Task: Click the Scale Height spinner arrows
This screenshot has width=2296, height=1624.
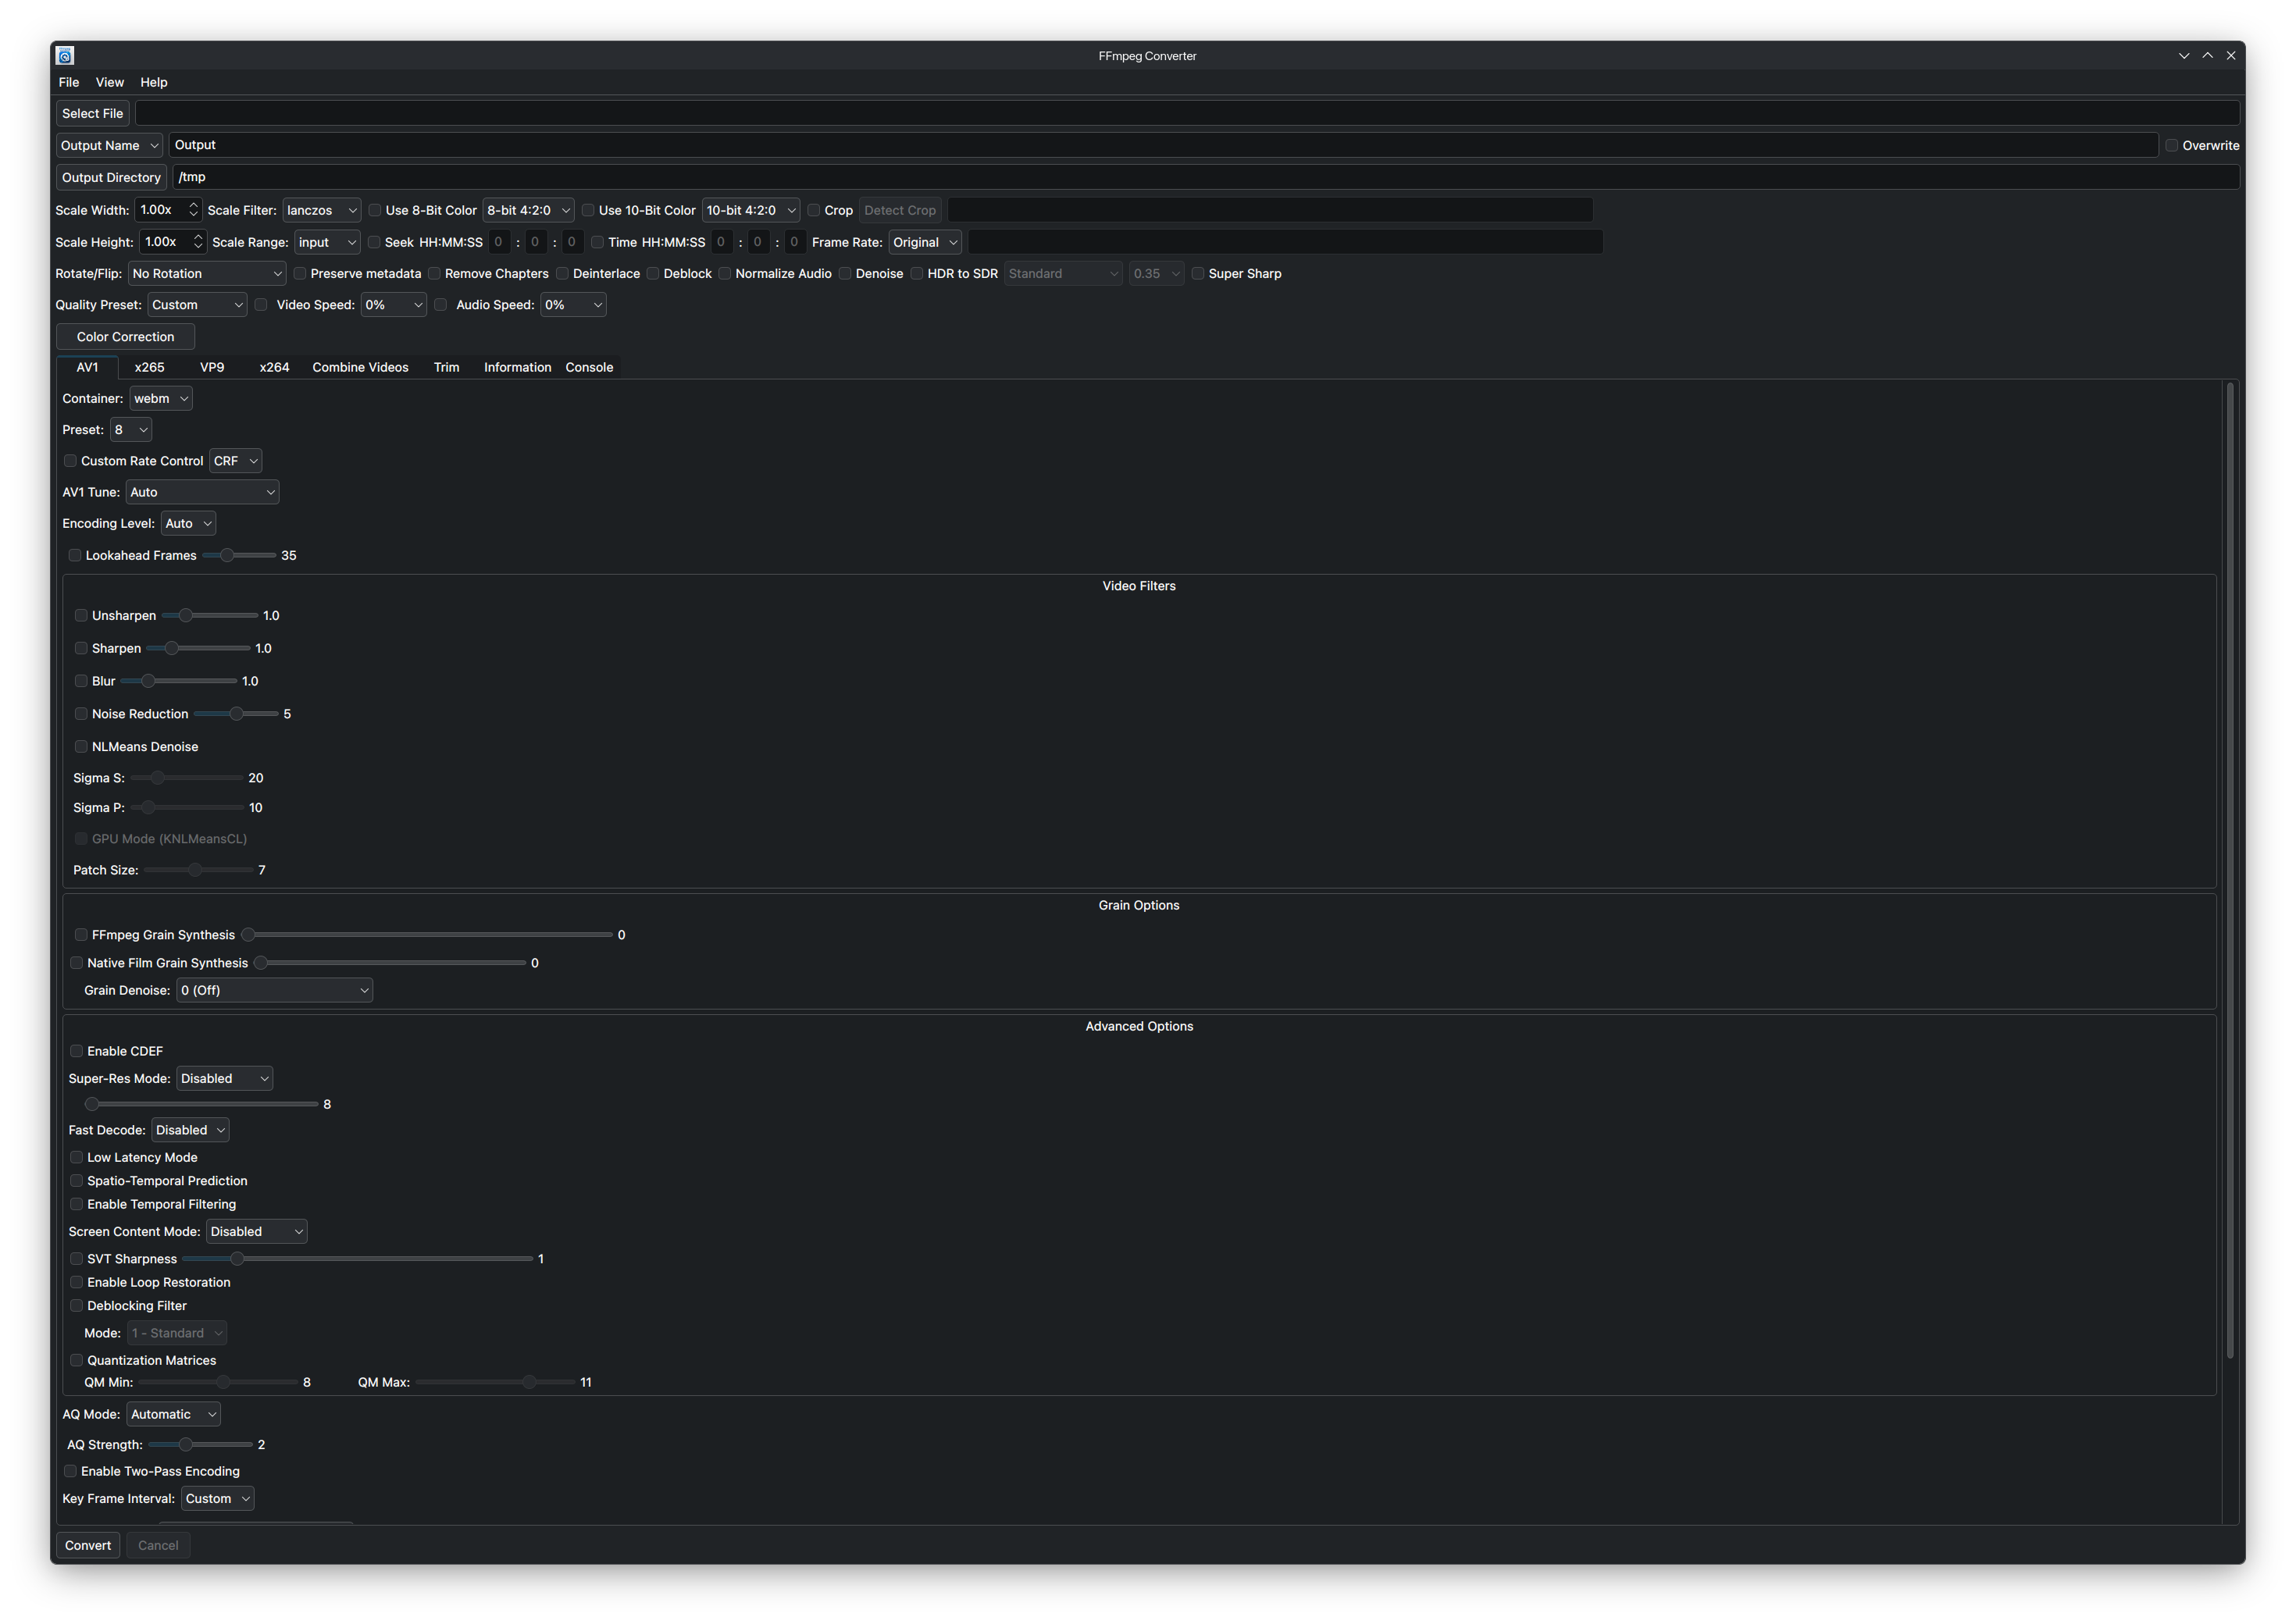Action: 198,242
